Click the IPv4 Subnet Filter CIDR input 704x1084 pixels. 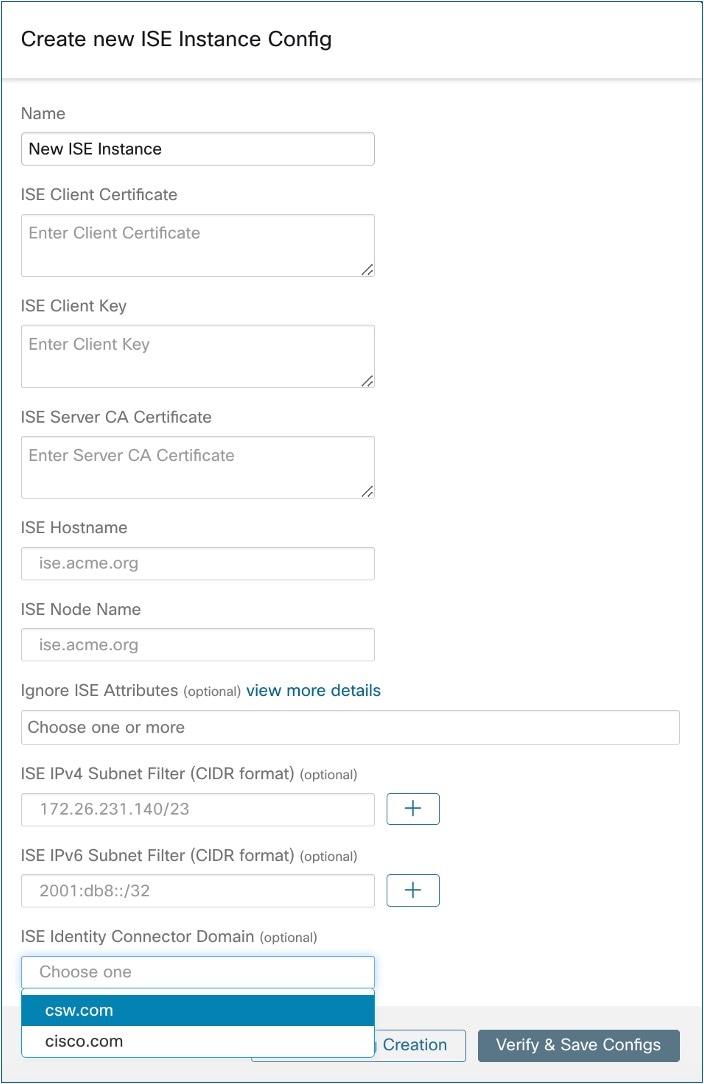click(198, 809)
